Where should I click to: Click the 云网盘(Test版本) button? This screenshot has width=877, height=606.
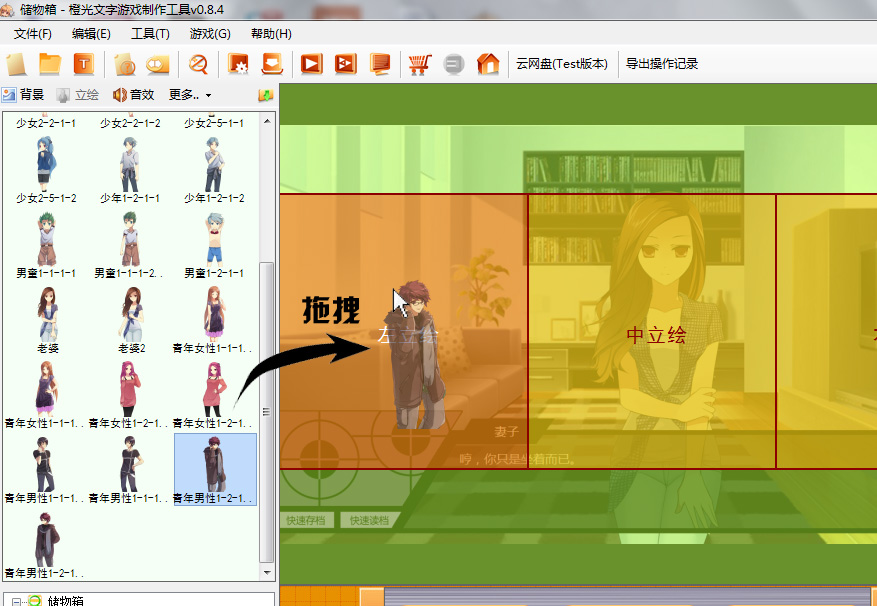point(562,64)
